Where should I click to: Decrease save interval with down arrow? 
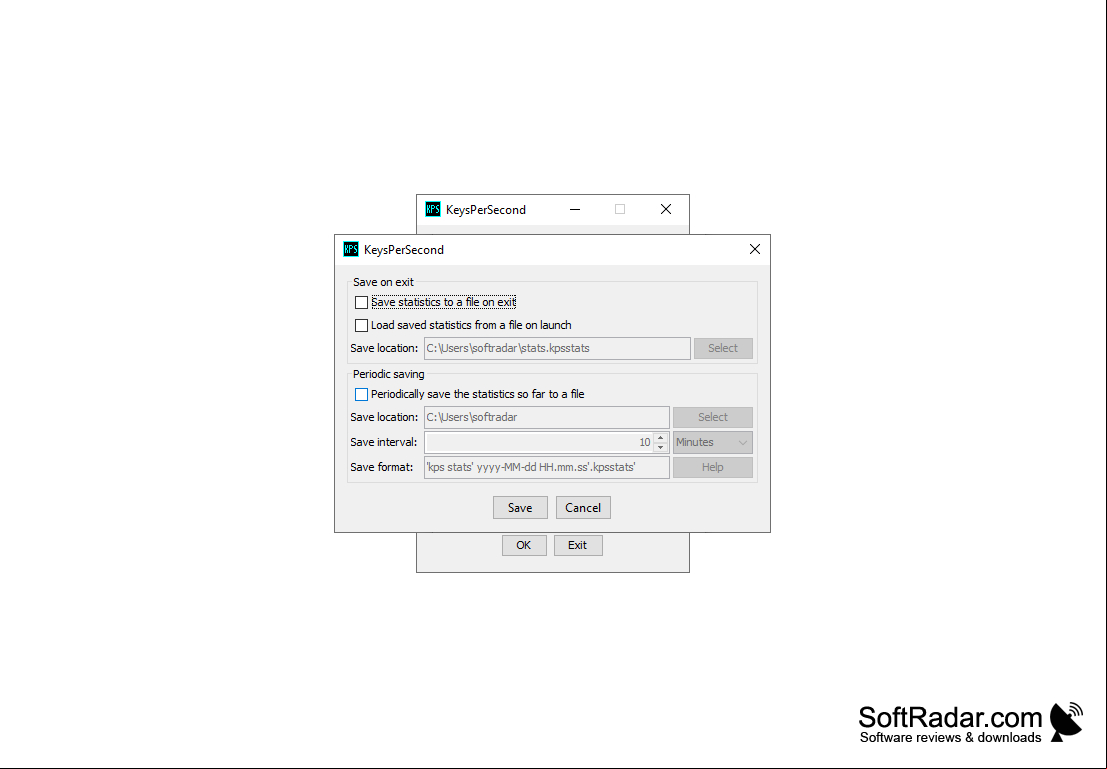pyautogui.click(x=661, y=448)
